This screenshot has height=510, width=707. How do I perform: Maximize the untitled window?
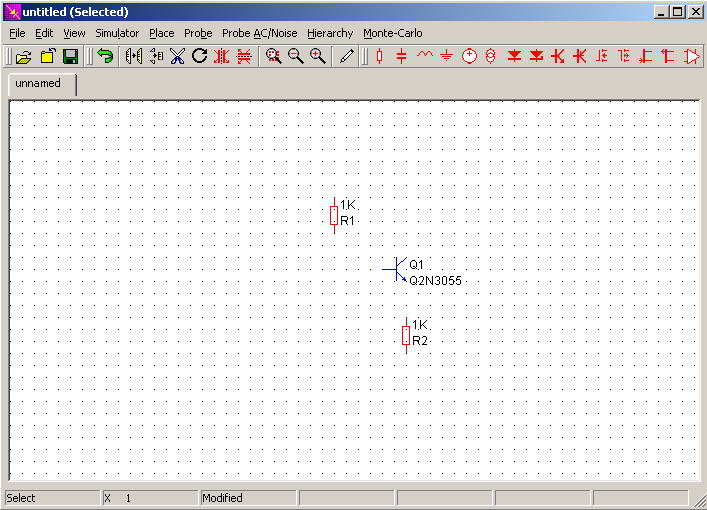click(x=678, y=12)
